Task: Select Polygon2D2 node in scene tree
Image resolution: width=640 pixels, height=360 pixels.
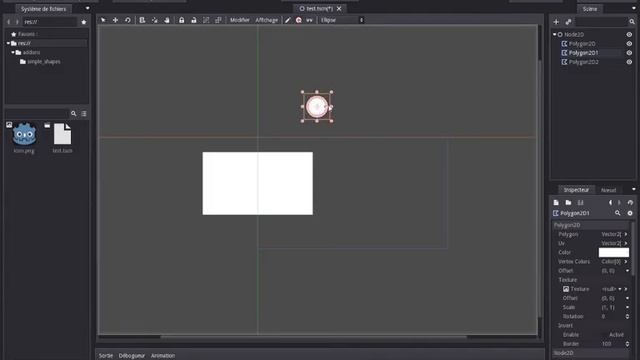Action: (584, 62)
